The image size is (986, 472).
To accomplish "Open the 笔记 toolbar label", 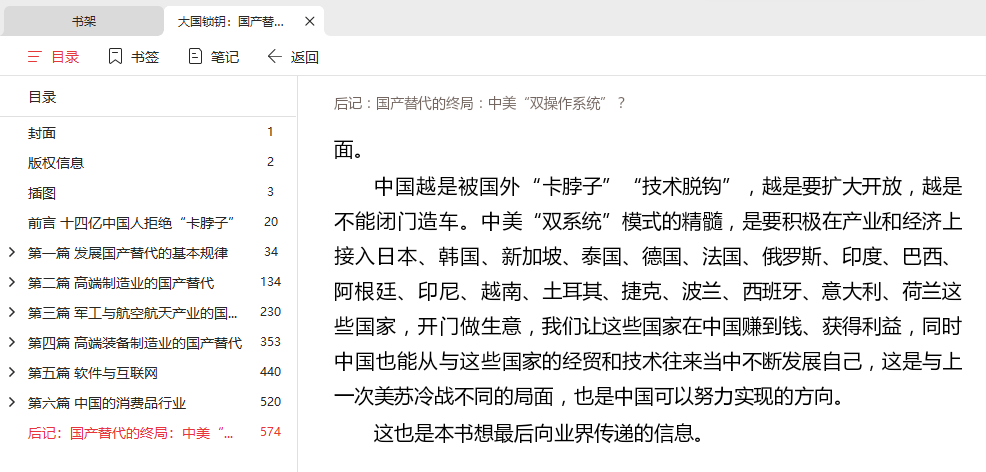I will click(x=225, y=57).
